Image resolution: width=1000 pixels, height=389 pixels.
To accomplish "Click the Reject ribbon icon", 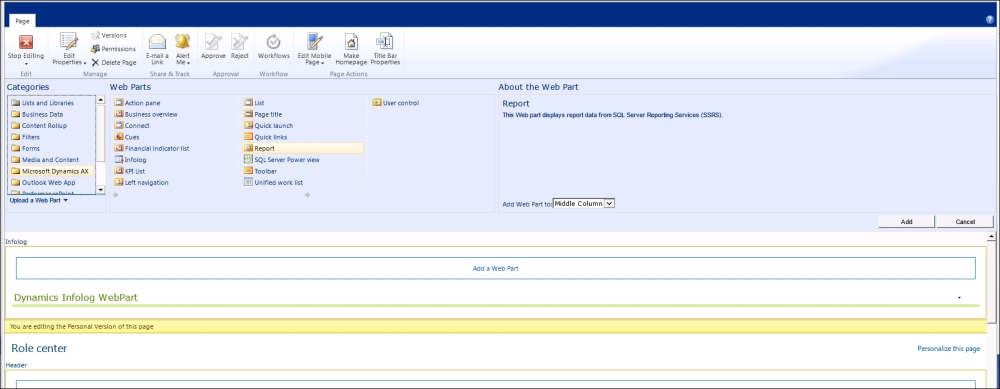I will 239,41.
